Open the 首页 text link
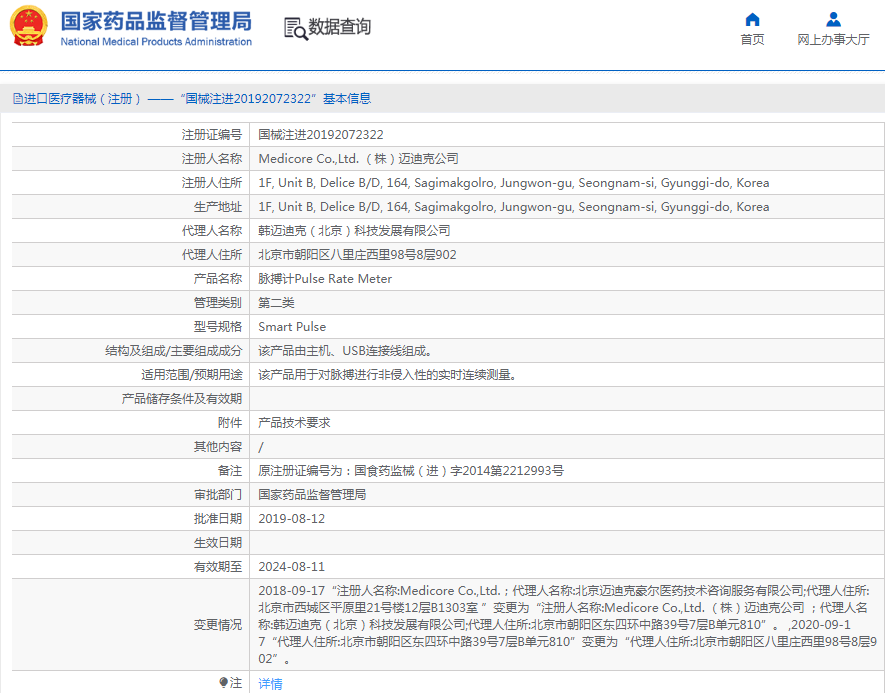 tap(752, 40)
